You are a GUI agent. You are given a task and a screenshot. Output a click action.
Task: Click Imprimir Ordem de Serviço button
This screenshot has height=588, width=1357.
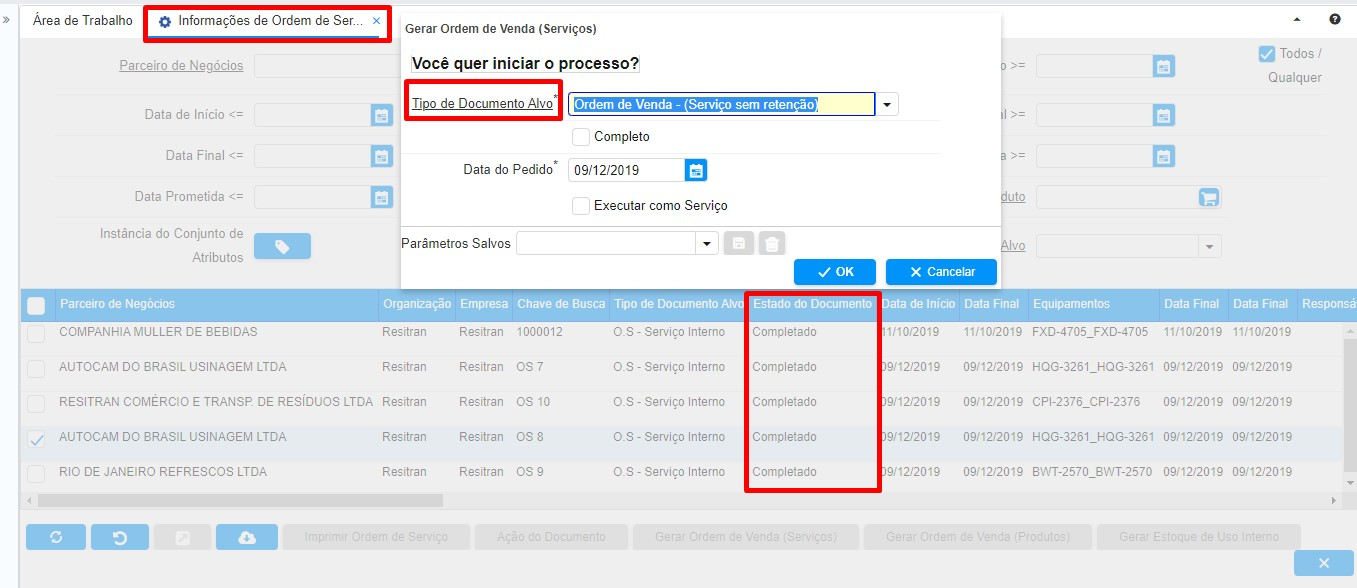377,537
